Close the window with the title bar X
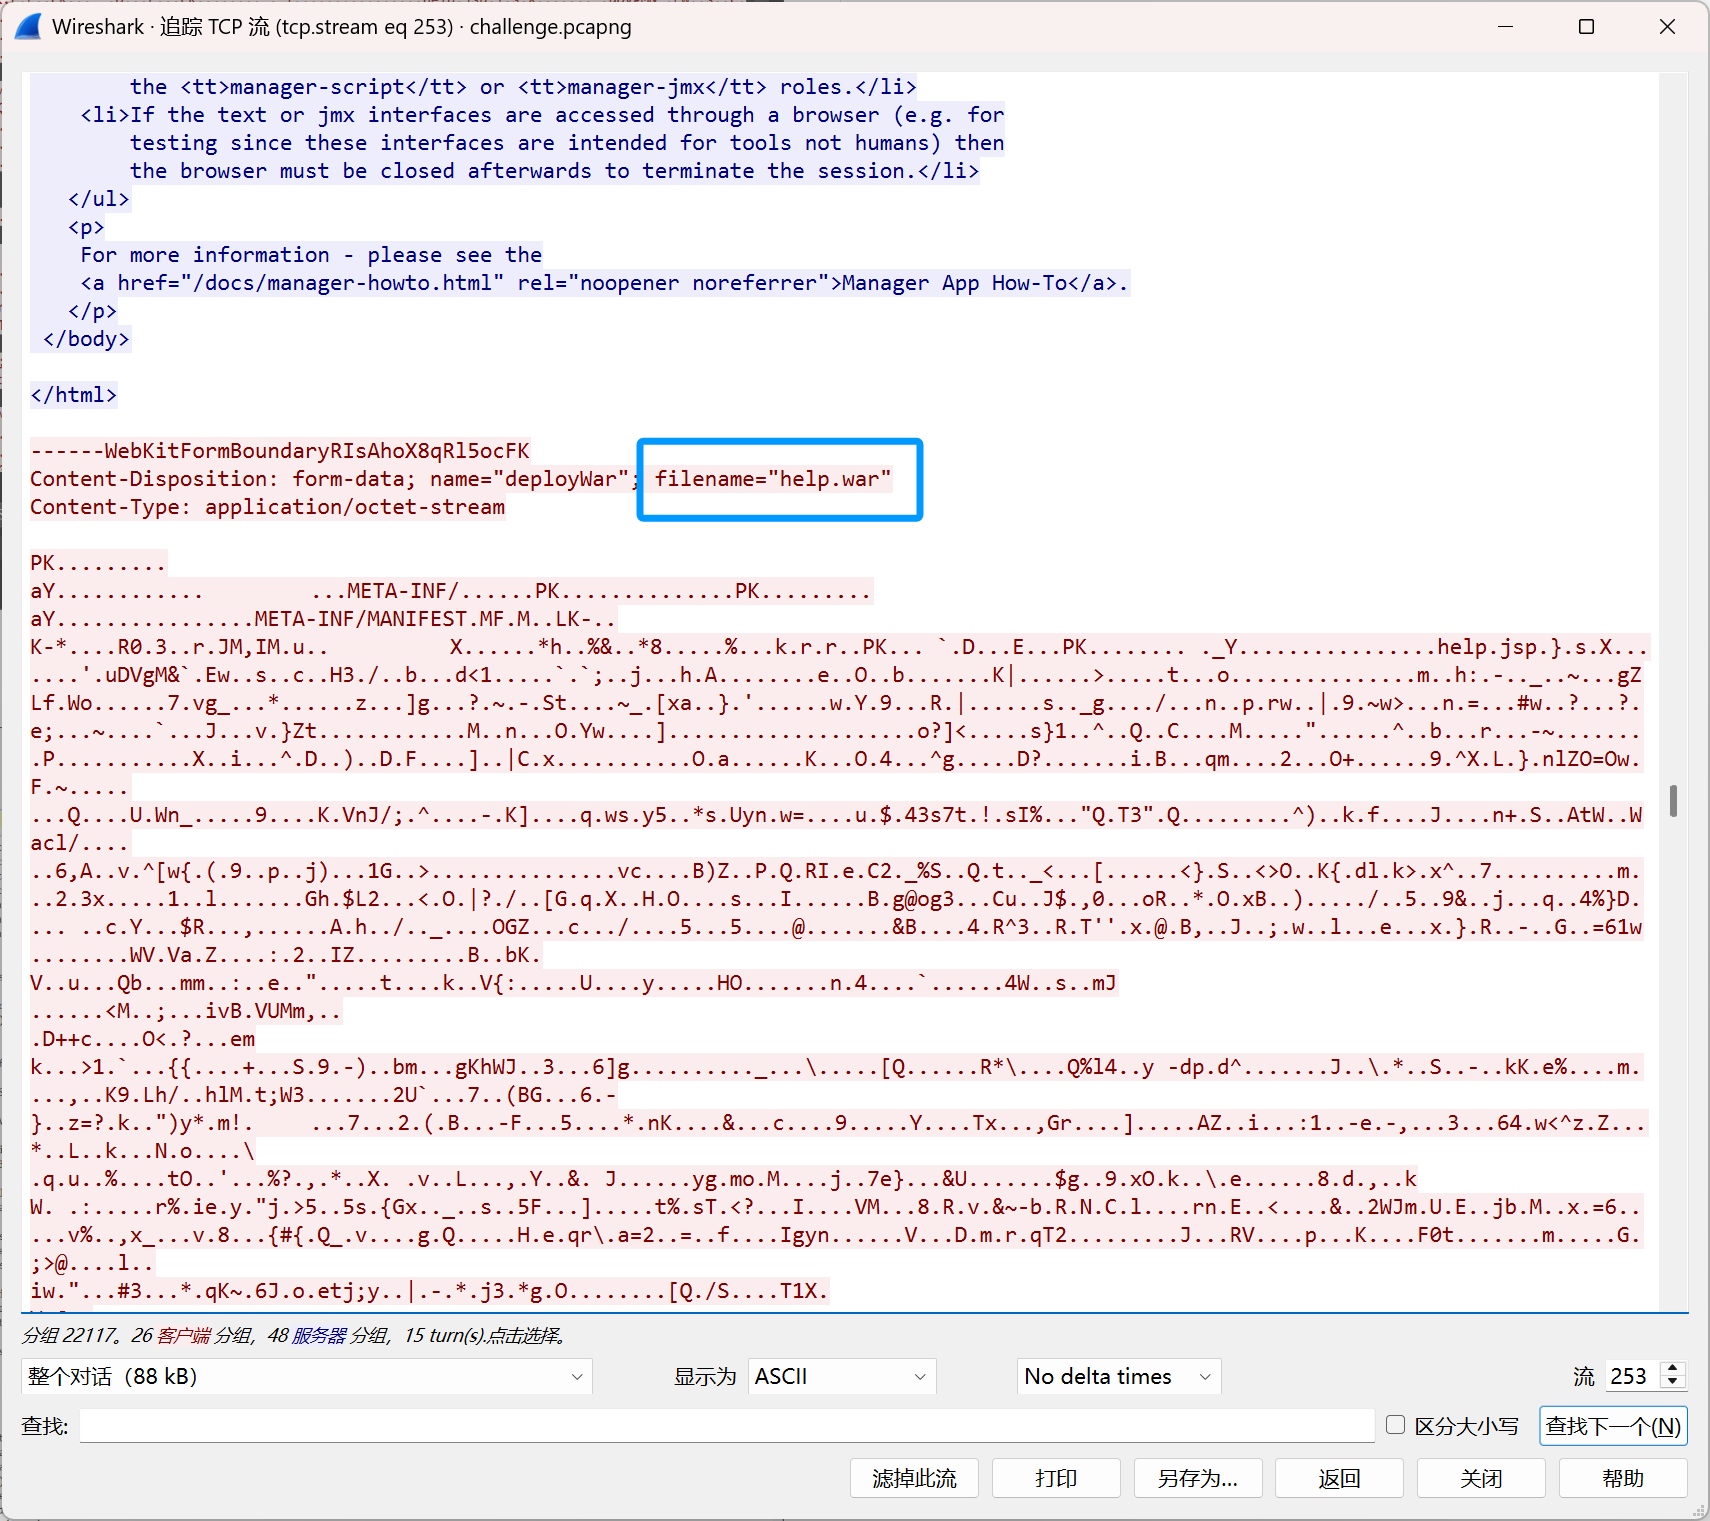Screen dimensions: 1710x1521 [x=1667, y=27]
